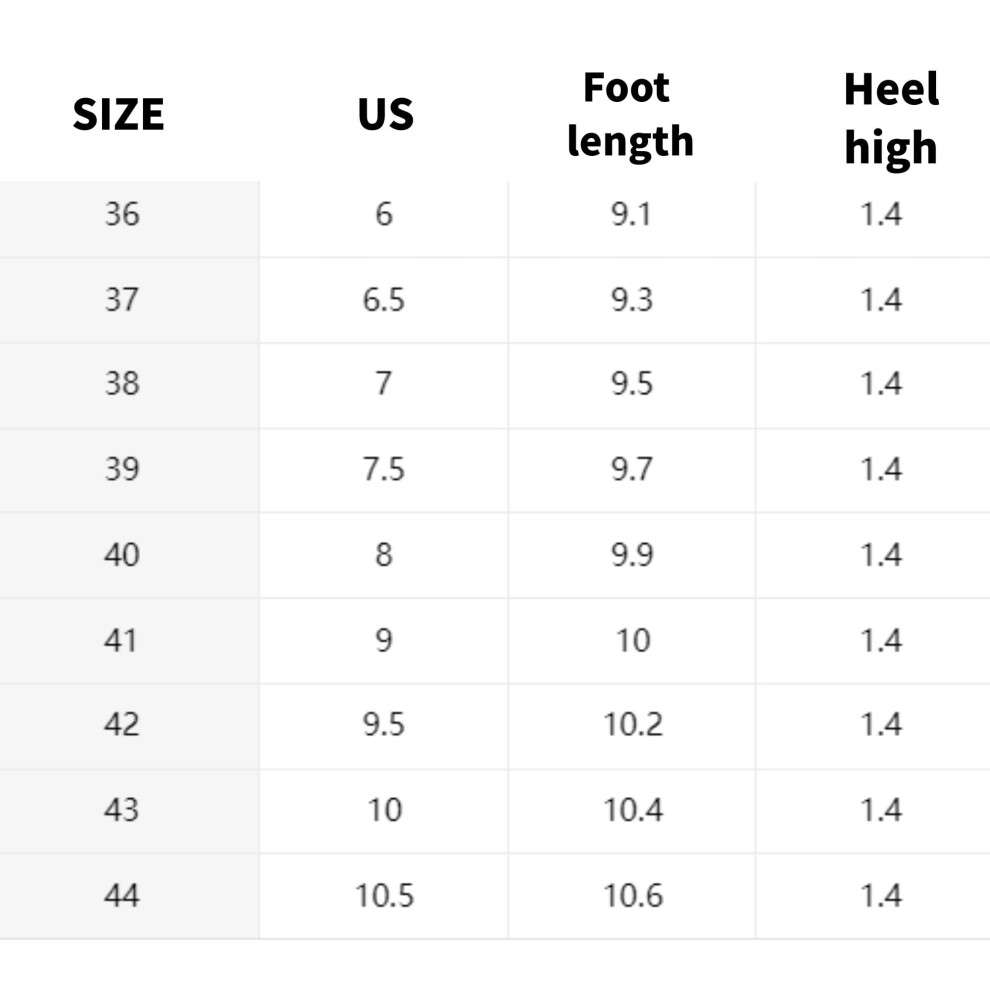Select the size 44 row label

point(129,897)
